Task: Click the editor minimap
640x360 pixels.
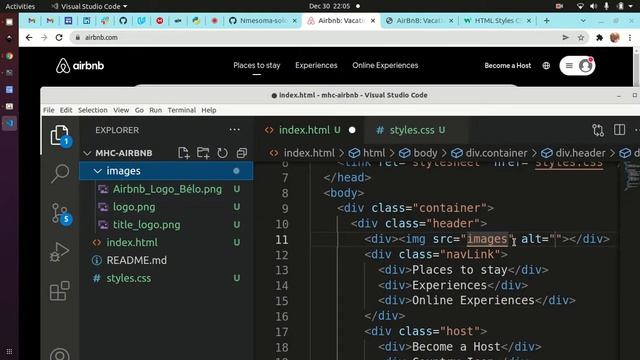Action: point(632,177)
